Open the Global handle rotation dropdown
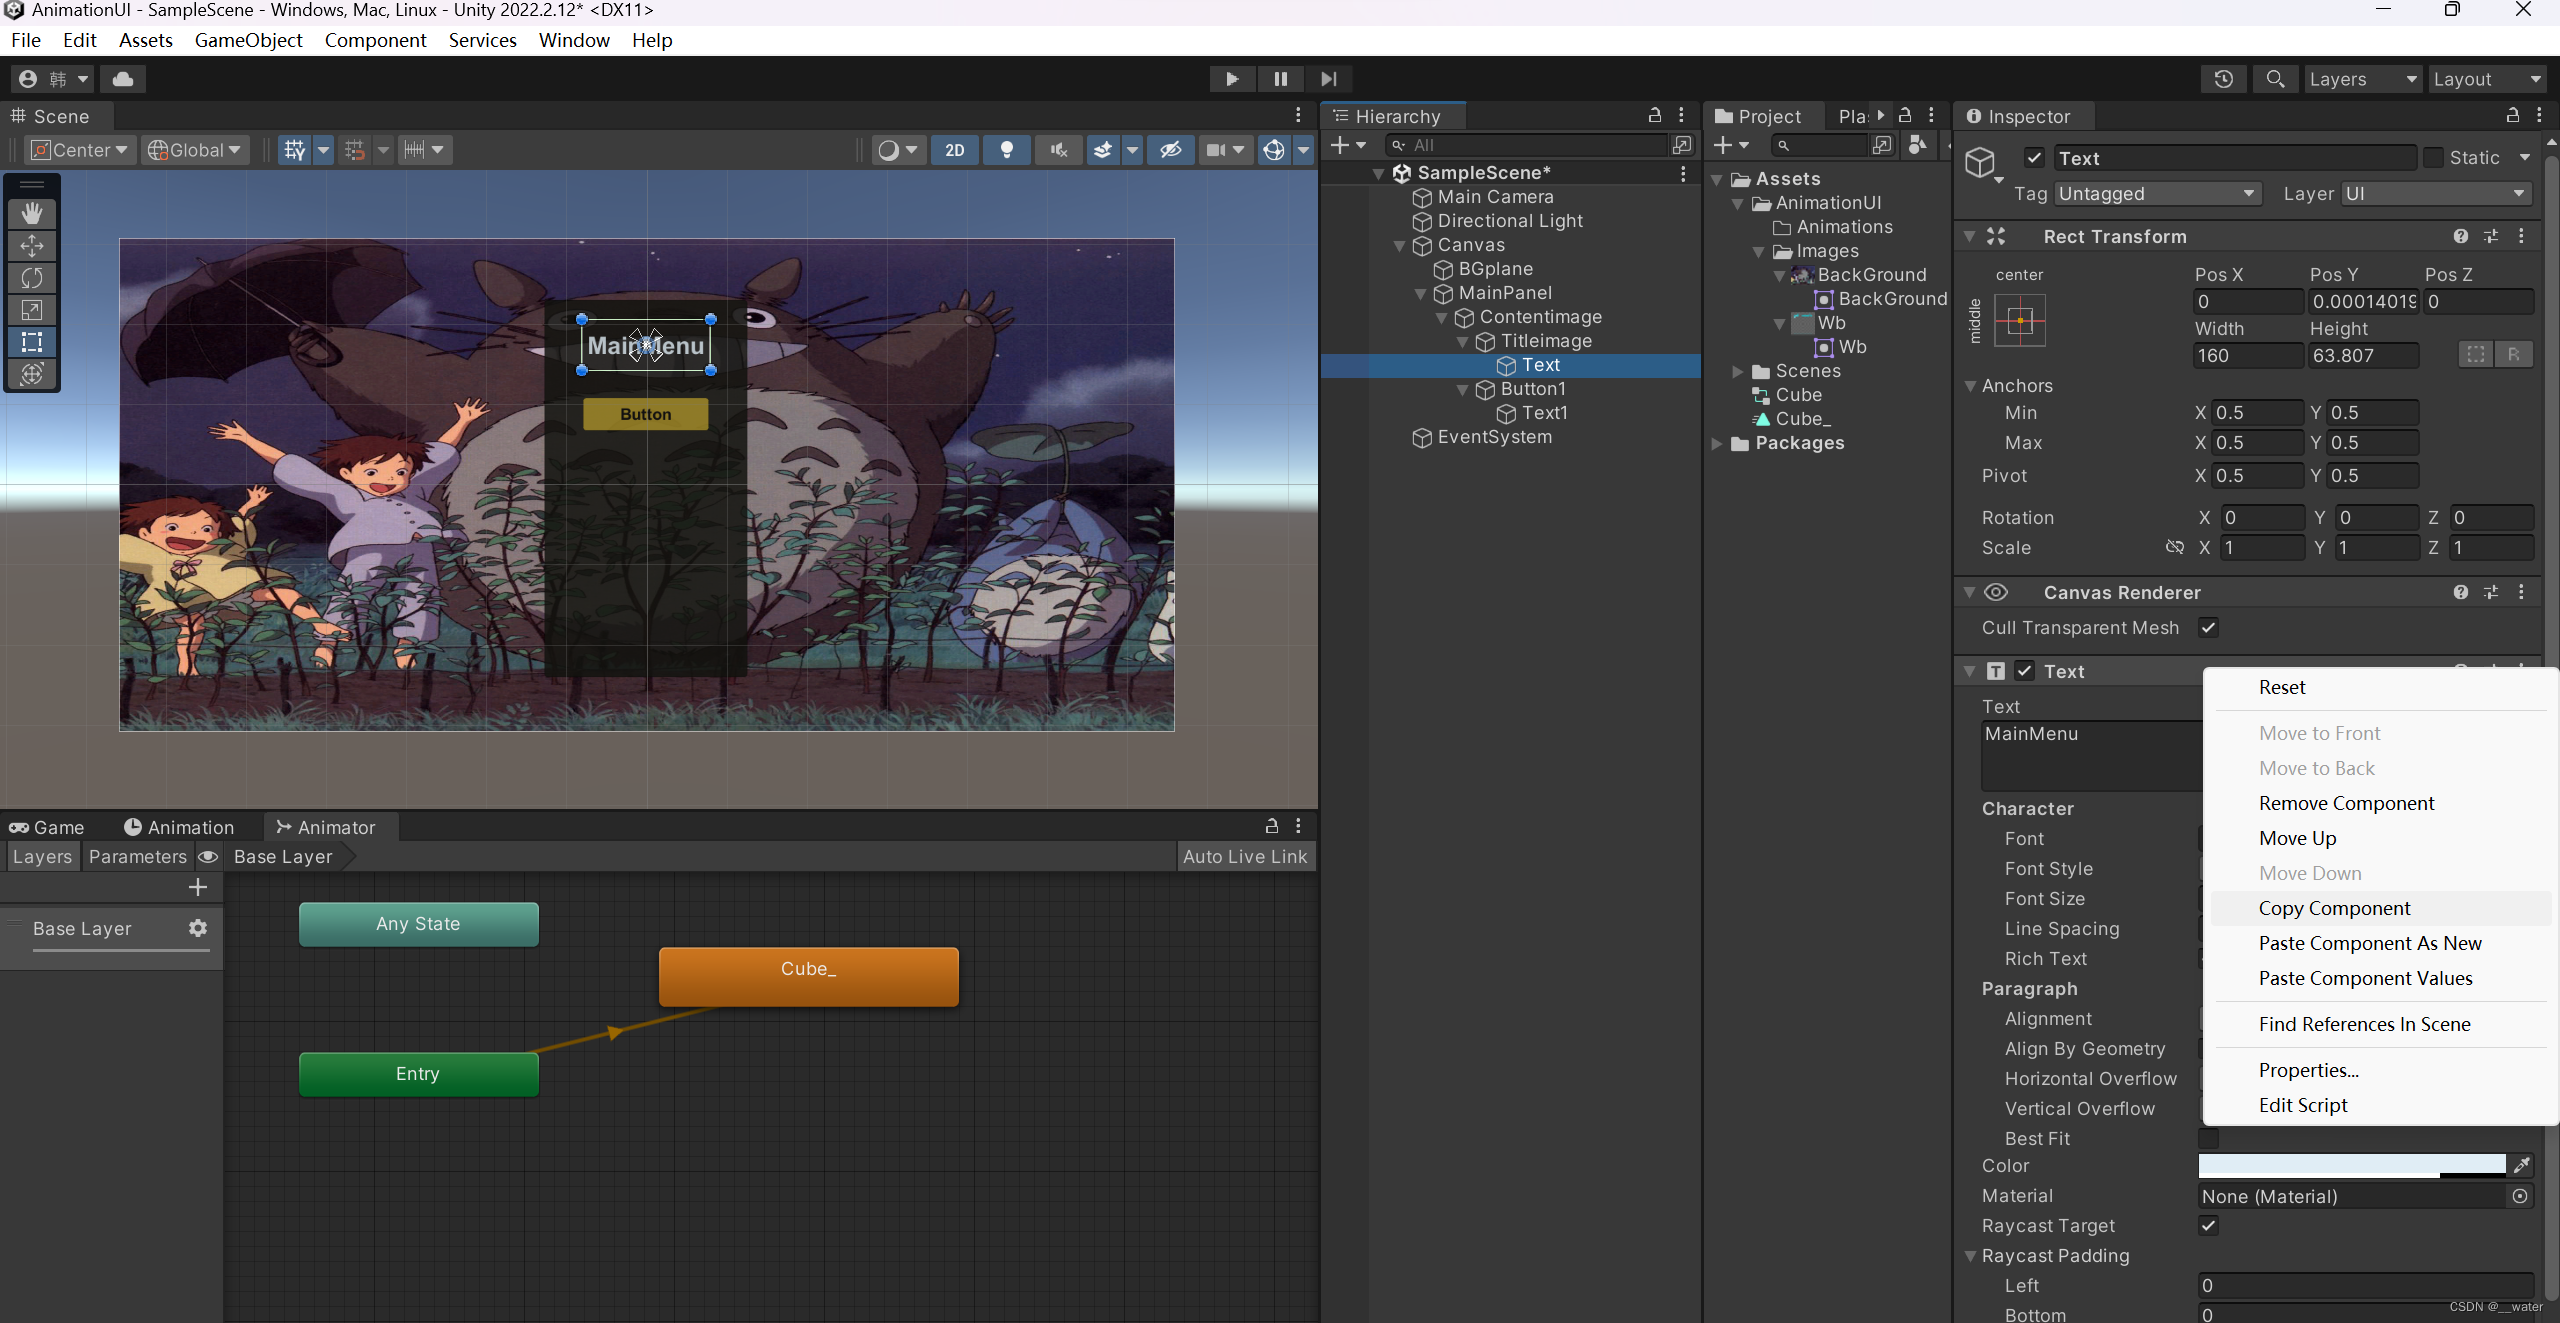Viewport: 2560px width, 1323px height. tap(195, 150)
